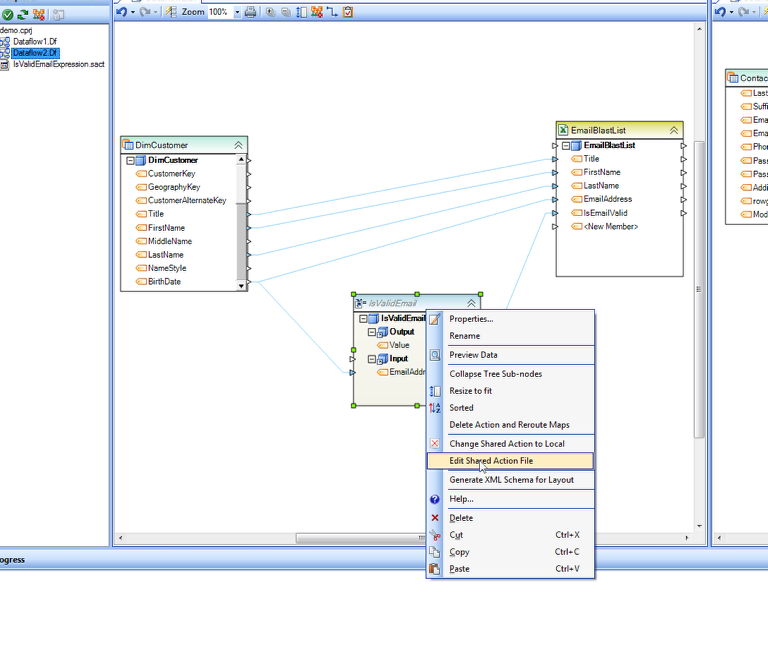
Task: Open Dataflow1.Df in project tree
Action: click(35, 41)
